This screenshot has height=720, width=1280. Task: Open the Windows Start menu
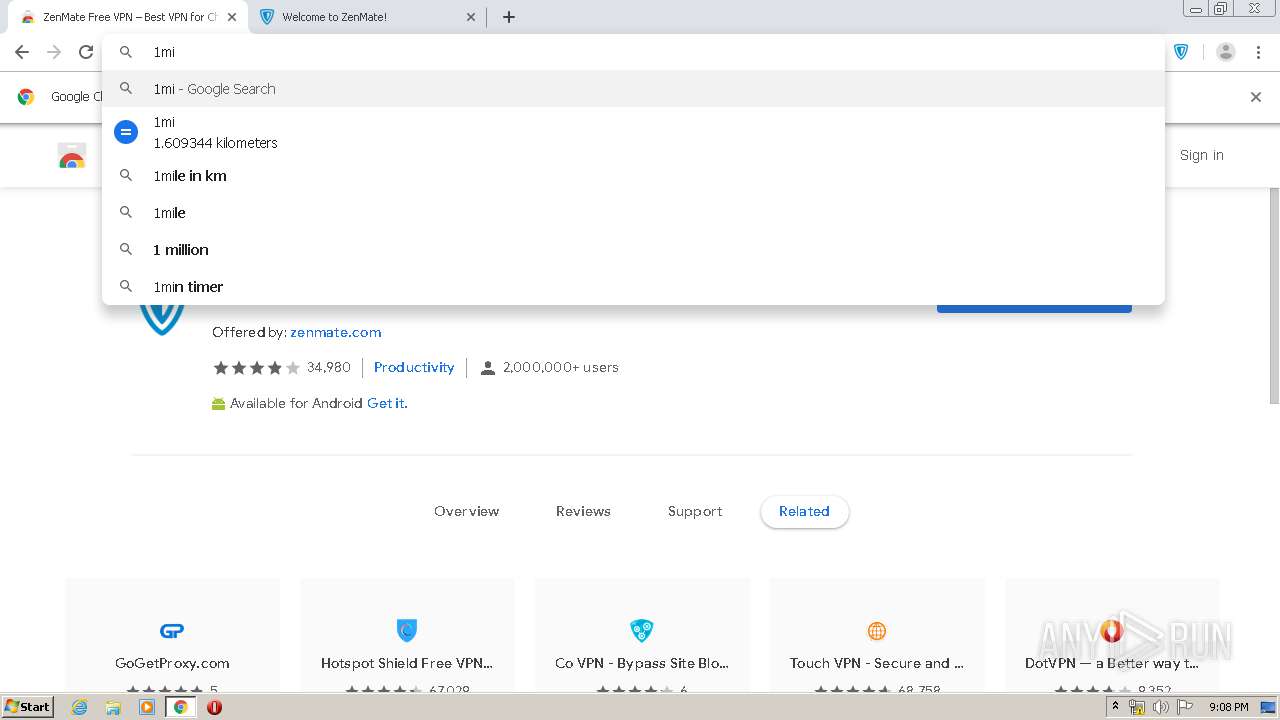pos(28,707)
